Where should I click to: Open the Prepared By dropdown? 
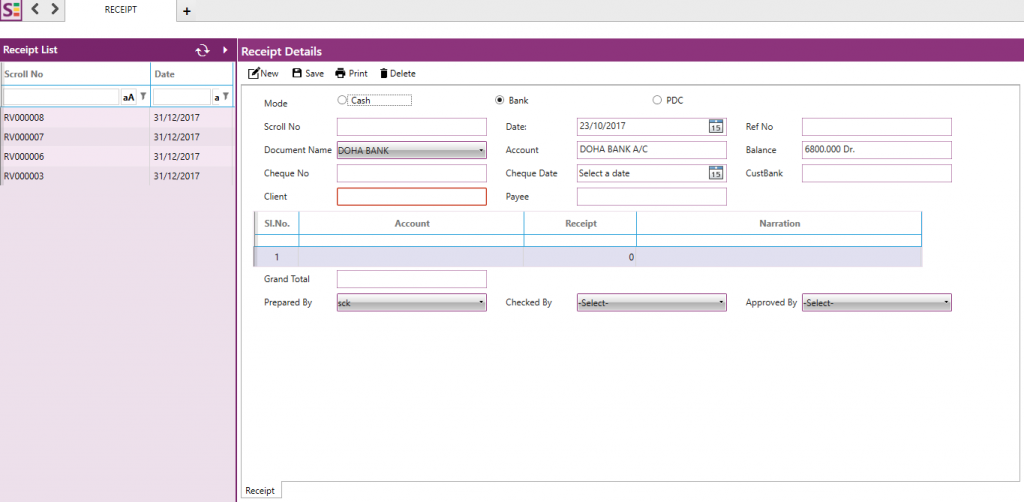(412, 303)
